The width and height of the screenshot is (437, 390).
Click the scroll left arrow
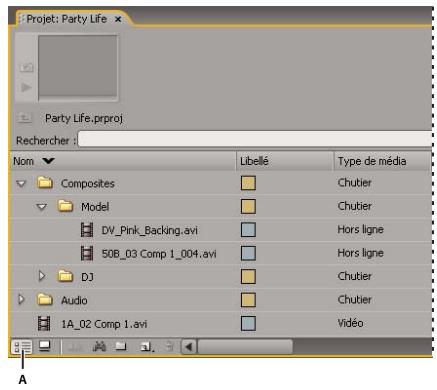pyautogui.click(x=189, y=347)
